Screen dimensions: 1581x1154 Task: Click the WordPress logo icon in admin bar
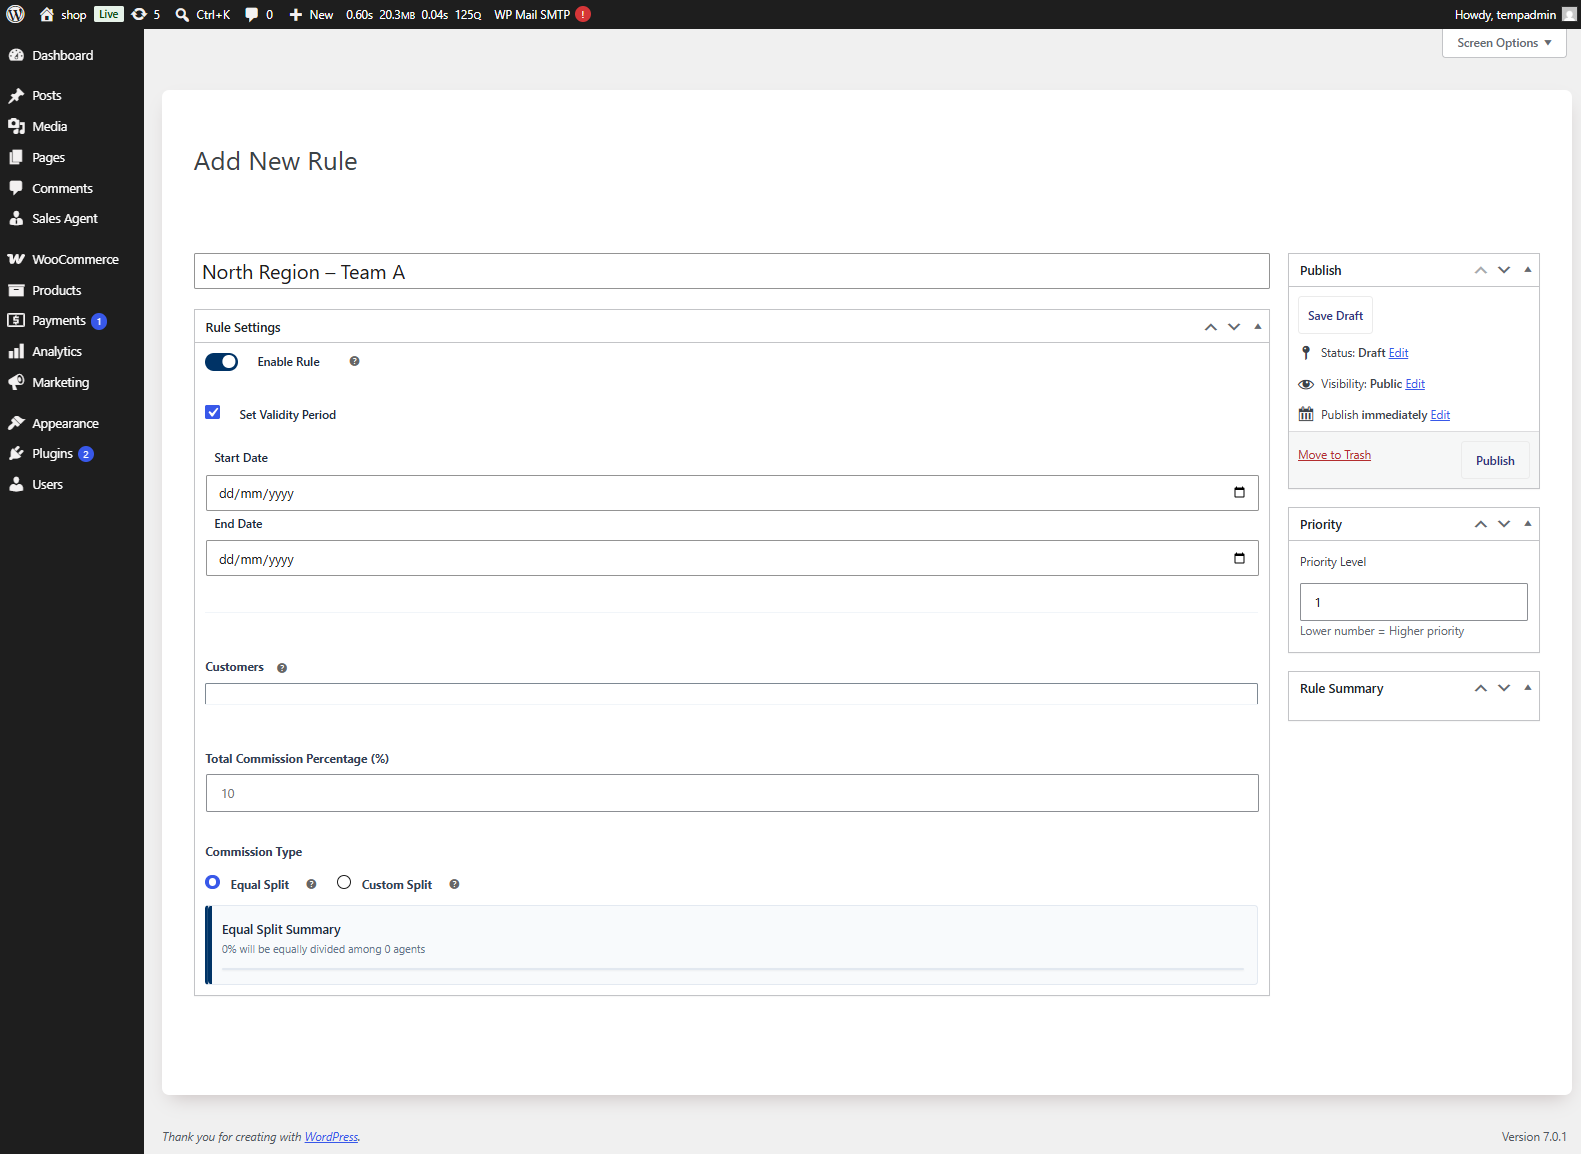(15, 14)
